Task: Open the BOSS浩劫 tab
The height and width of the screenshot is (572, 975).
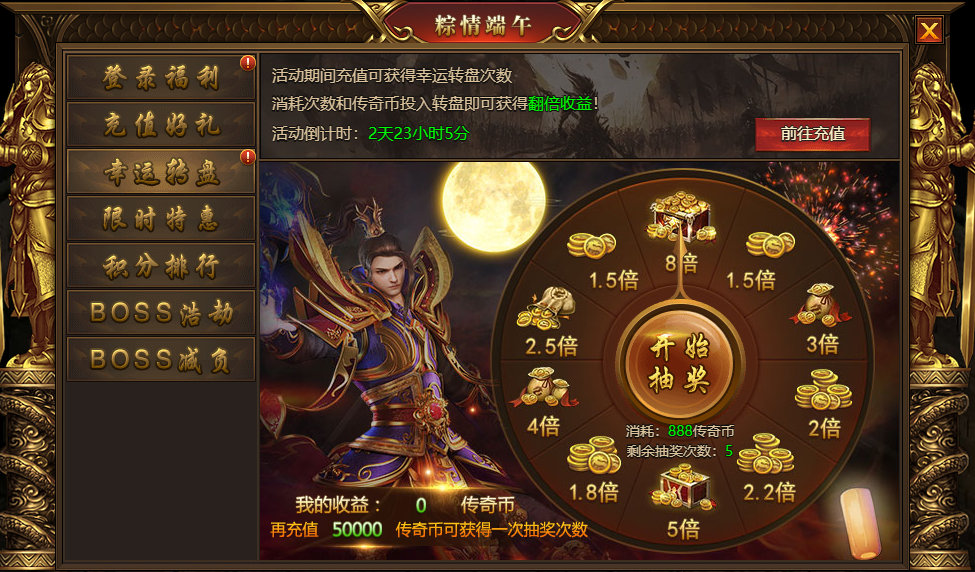Action: click(161, 313)
